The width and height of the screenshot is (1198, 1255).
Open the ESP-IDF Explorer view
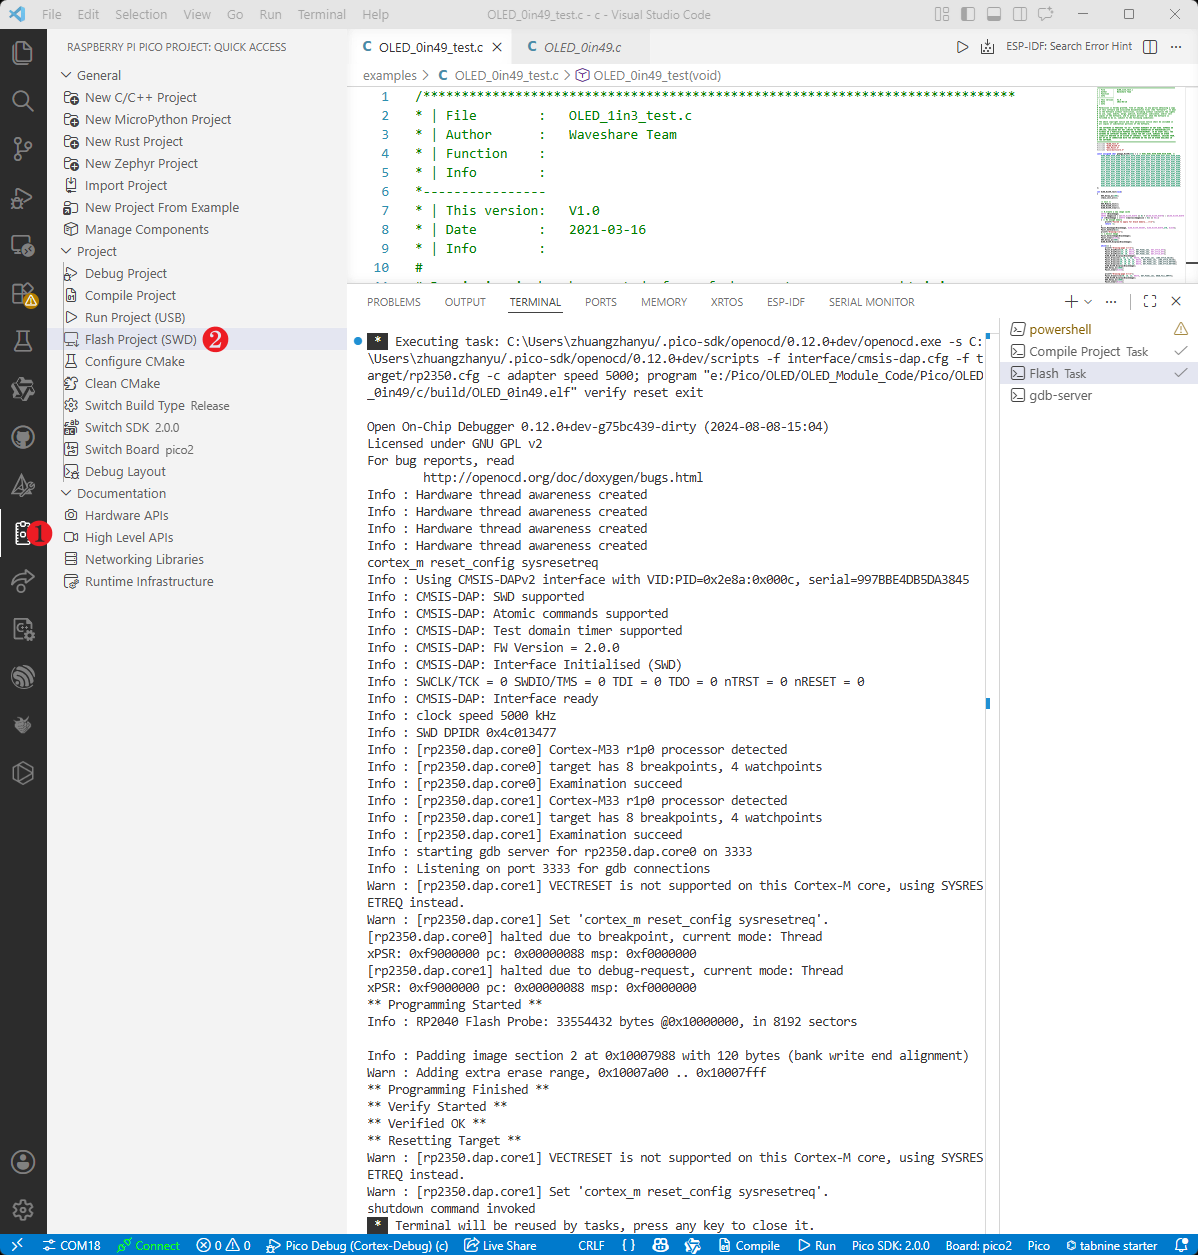pos(23,677)
